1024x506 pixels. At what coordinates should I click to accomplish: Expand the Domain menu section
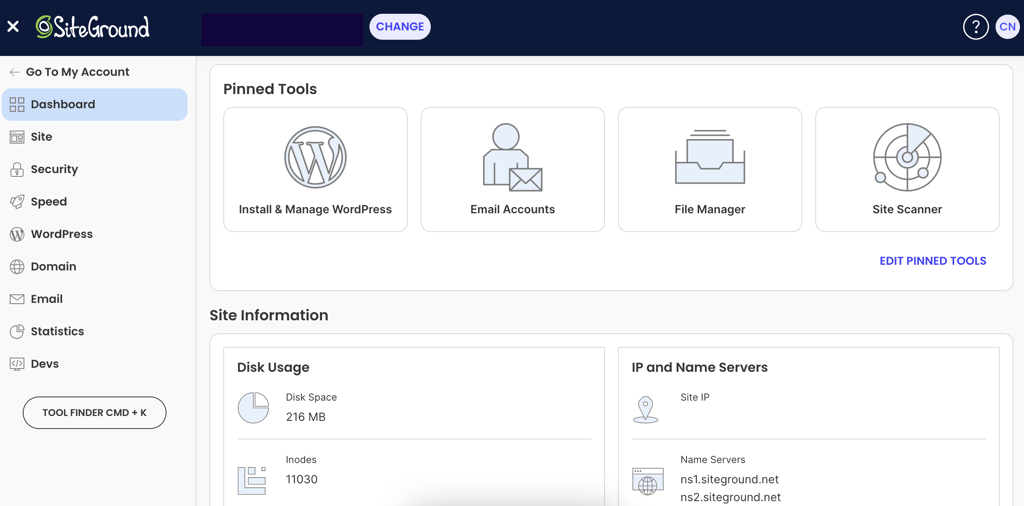[95, 266]
